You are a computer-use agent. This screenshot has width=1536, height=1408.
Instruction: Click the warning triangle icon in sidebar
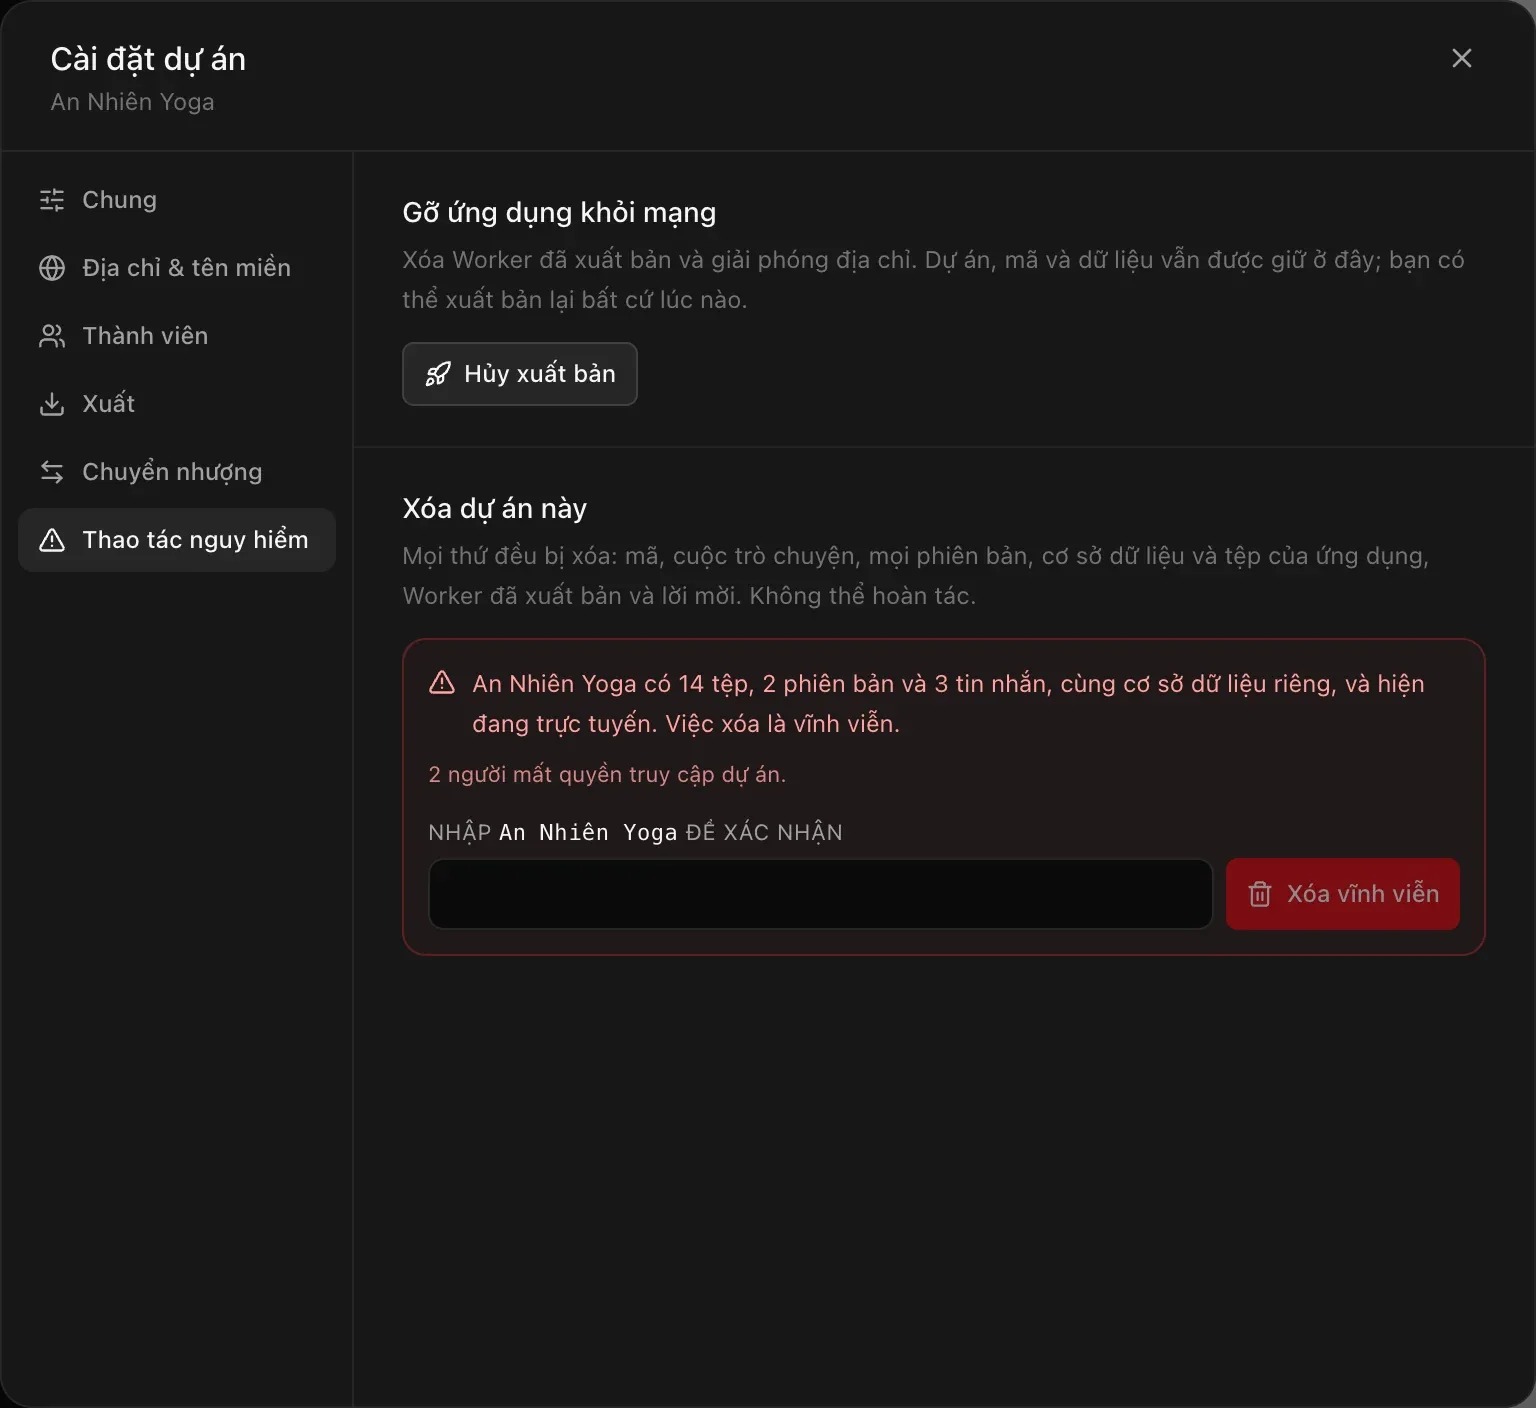(x=52, y=540)
